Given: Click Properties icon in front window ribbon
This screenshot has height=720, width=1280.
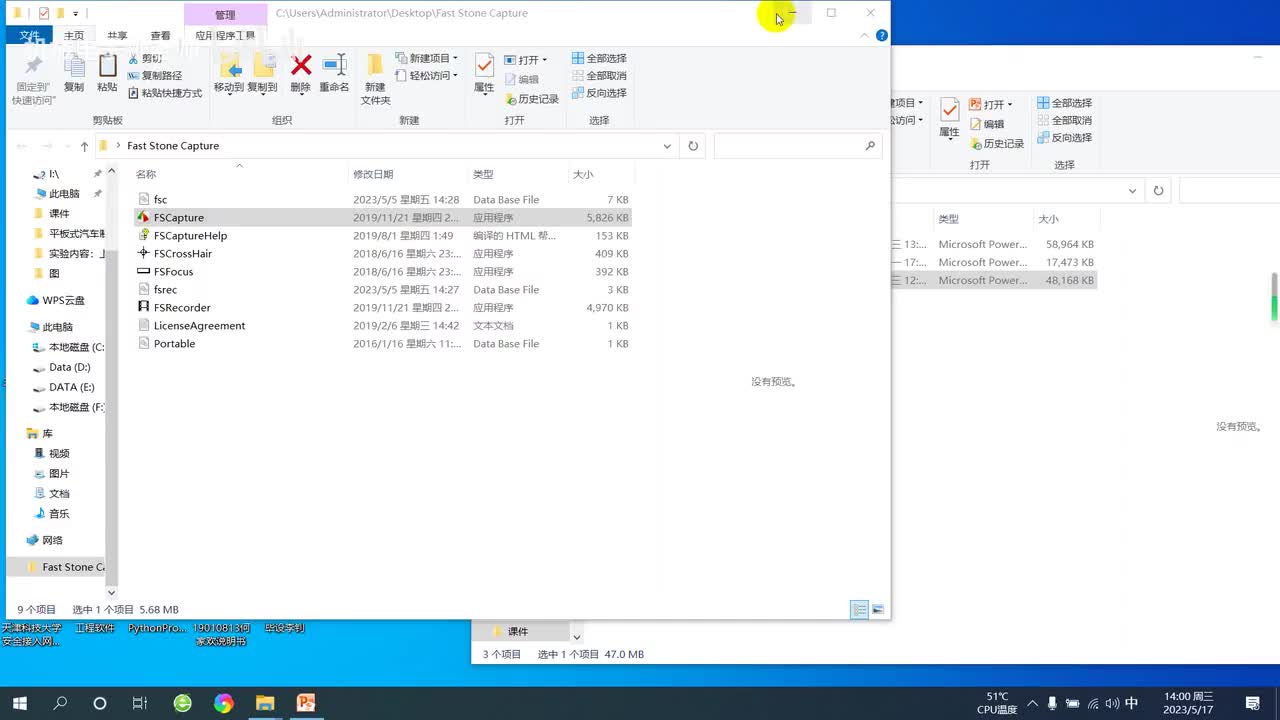Looking at the screenshot, I should [484, 66].
